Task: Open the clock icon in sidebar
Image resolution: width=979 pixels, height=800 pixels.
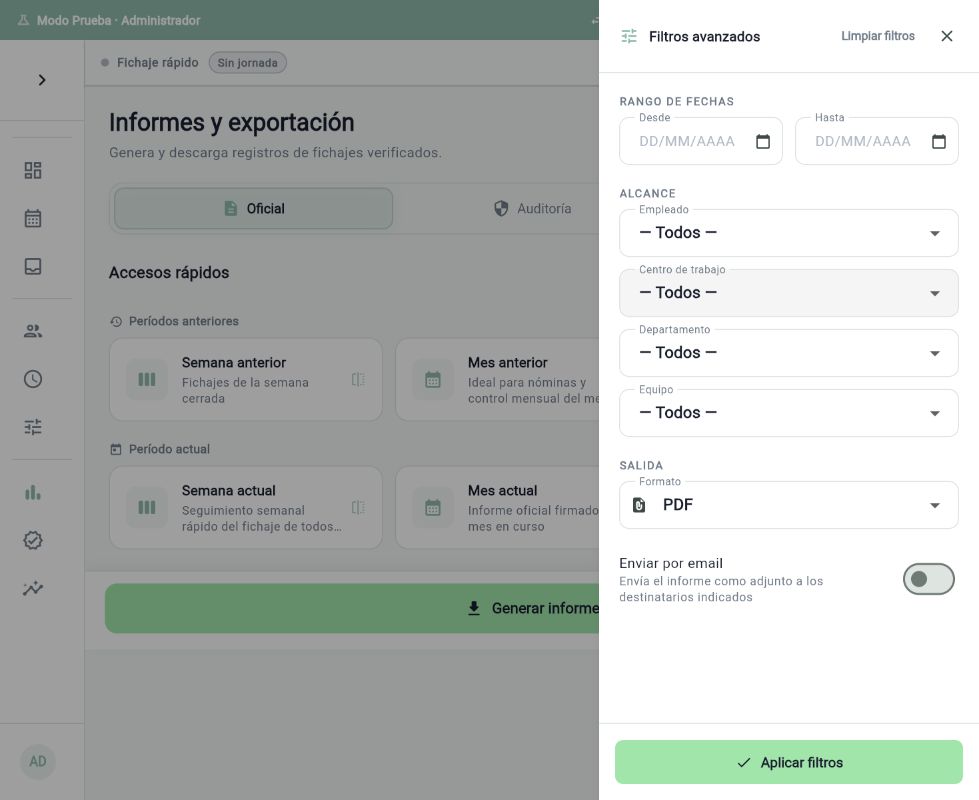Action: click(x=33, y=379)
